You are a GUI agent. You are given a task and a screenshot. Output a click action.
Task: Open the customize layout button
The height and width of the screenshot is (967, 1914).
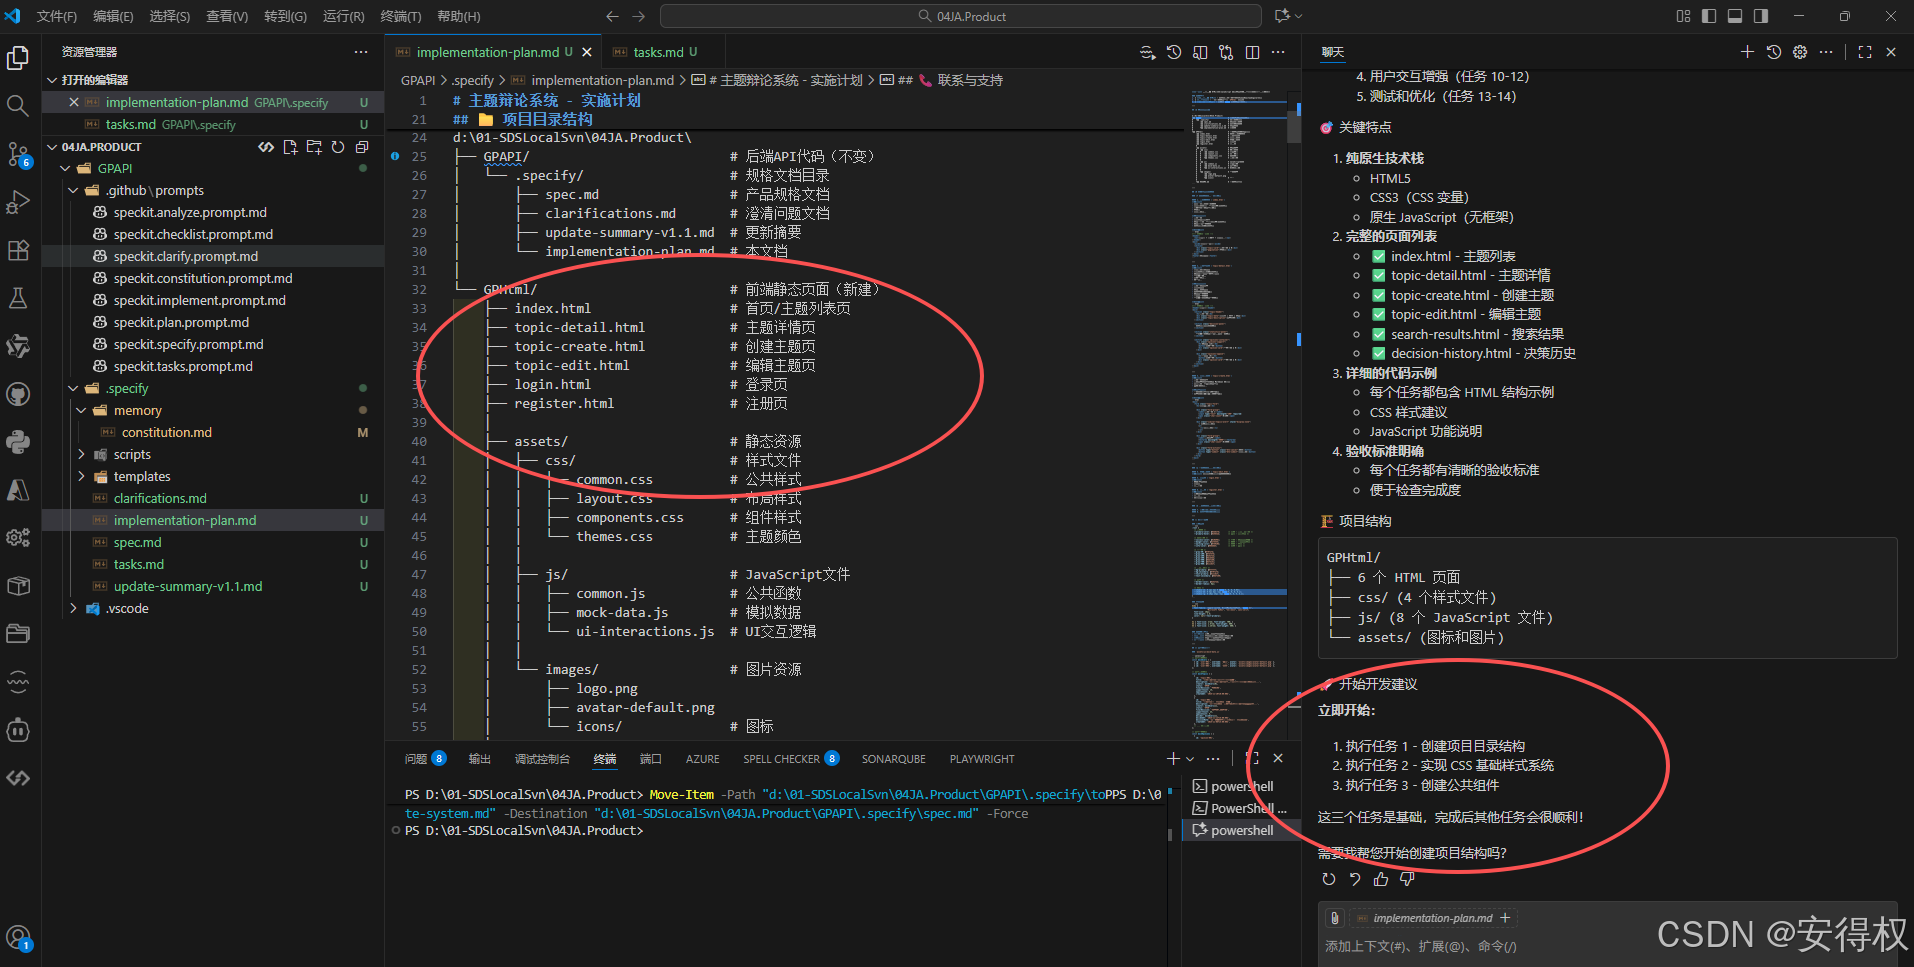click(x=1683, y=16)
